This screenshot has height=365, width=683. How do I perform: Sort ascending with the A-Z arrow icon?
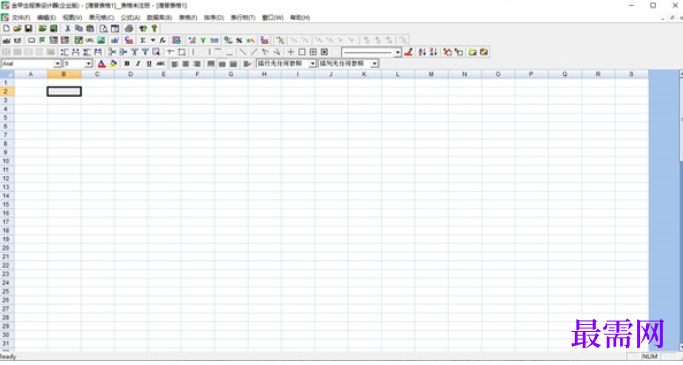coord(422,52)
